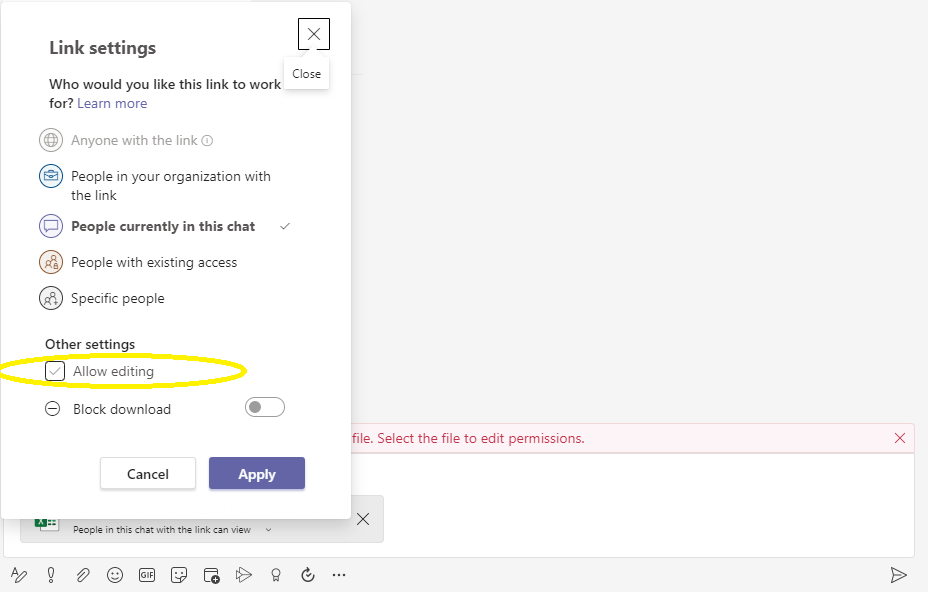Open text formatting options

pos(19,575)
